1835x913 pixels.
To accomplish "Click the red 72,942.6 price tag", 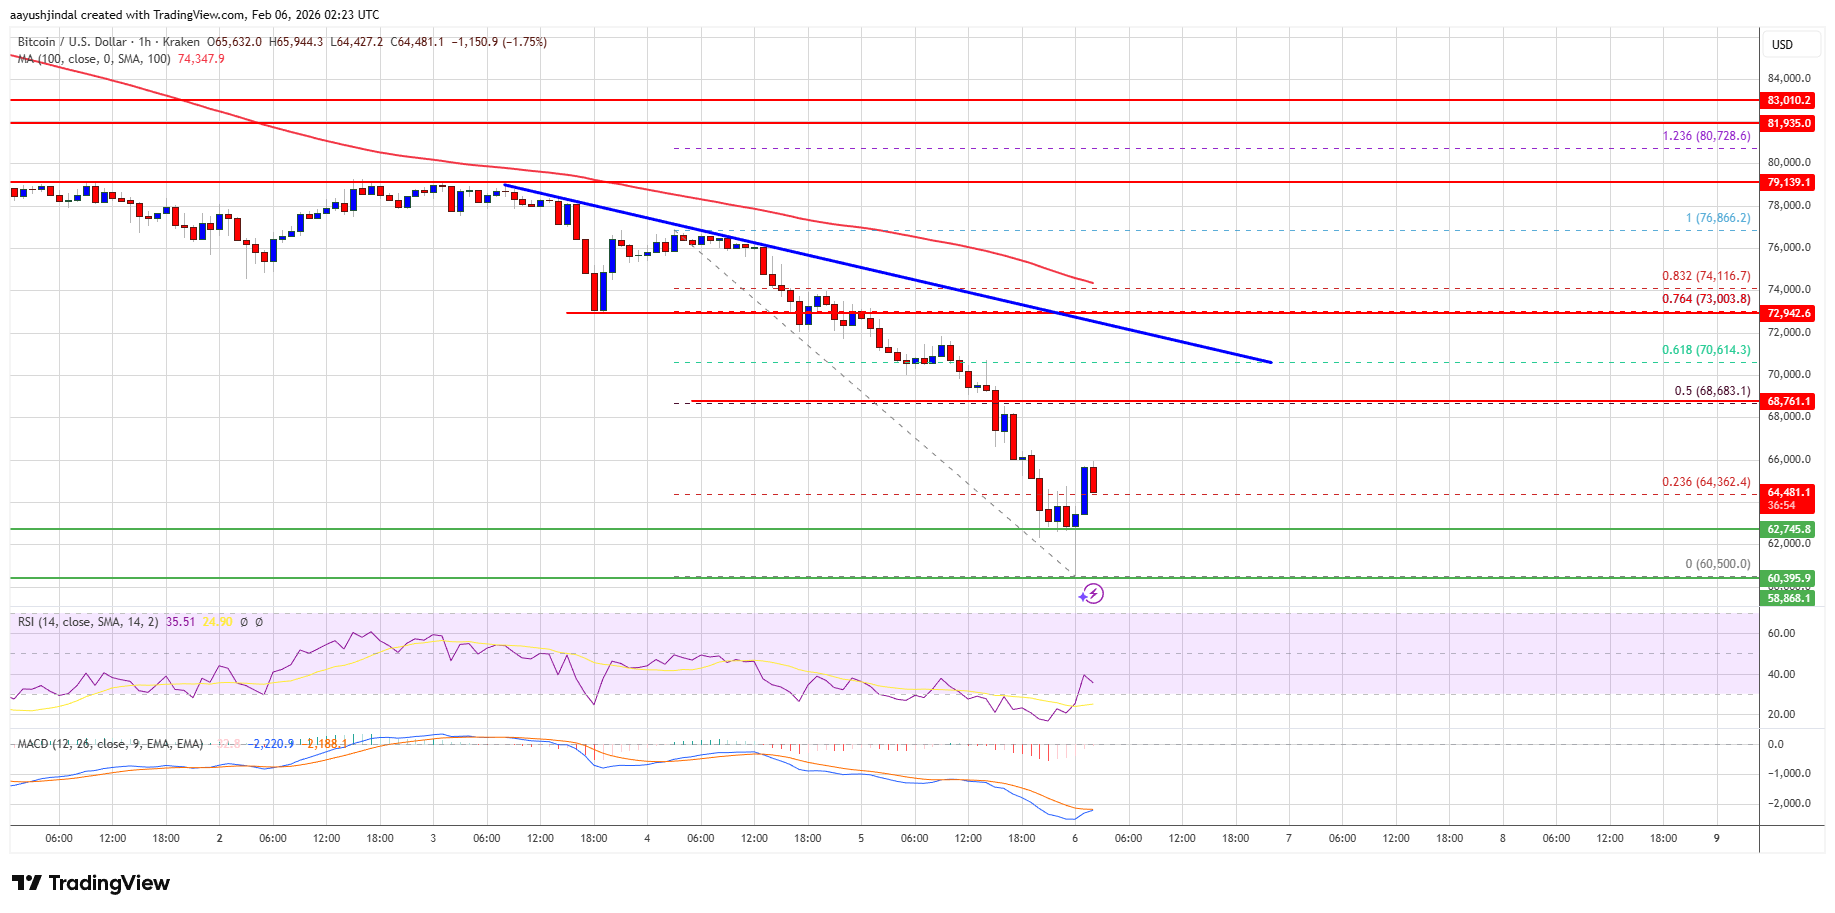I will (1788, 313).
